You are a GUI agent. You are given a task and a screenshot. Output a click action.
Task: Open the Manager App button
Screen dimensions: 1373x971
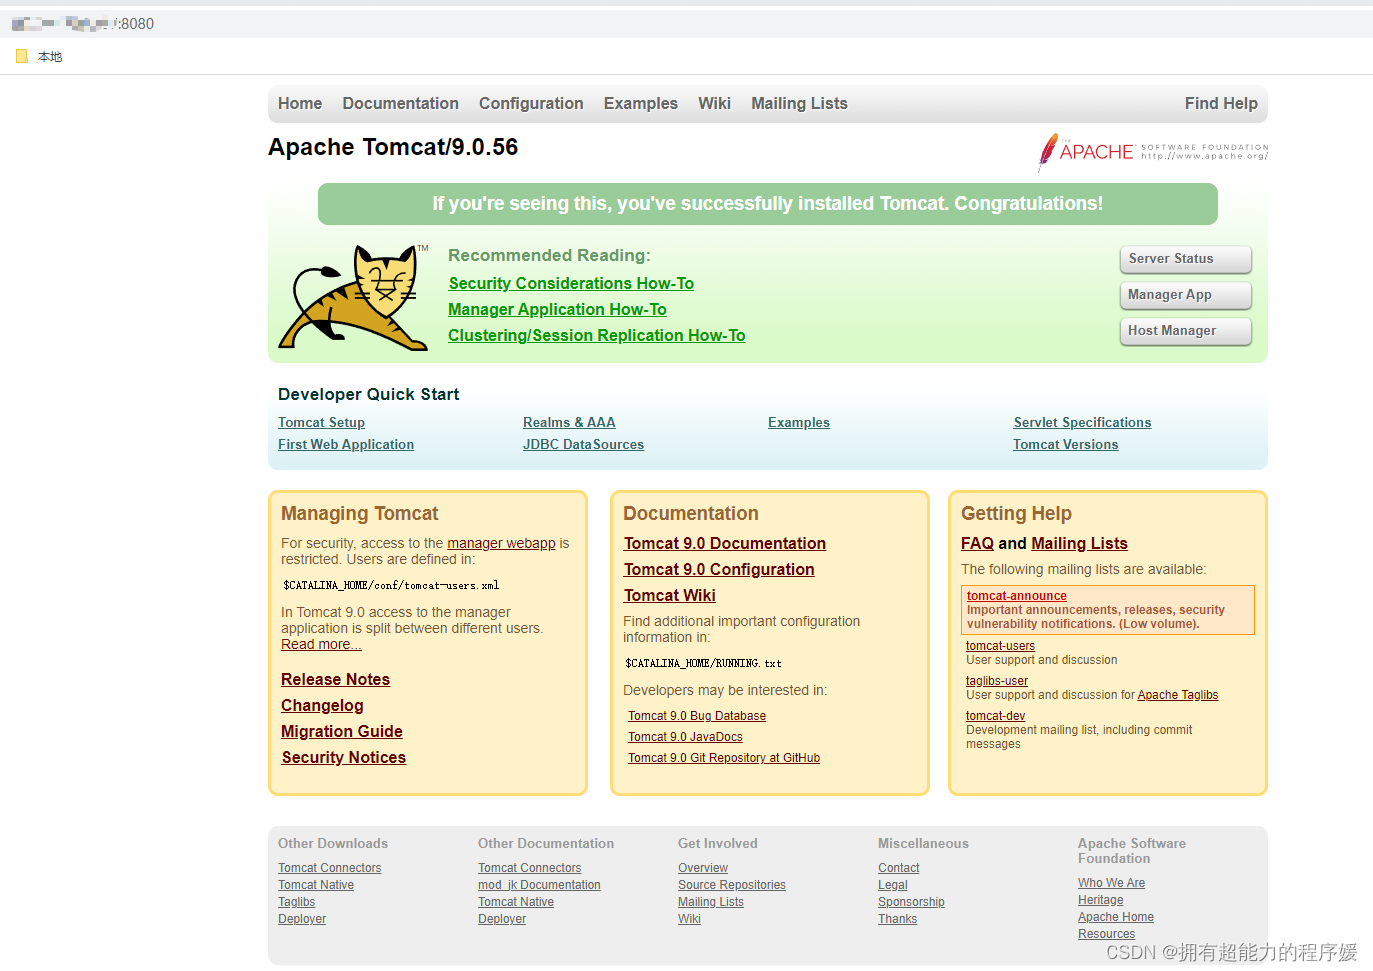1185,295
